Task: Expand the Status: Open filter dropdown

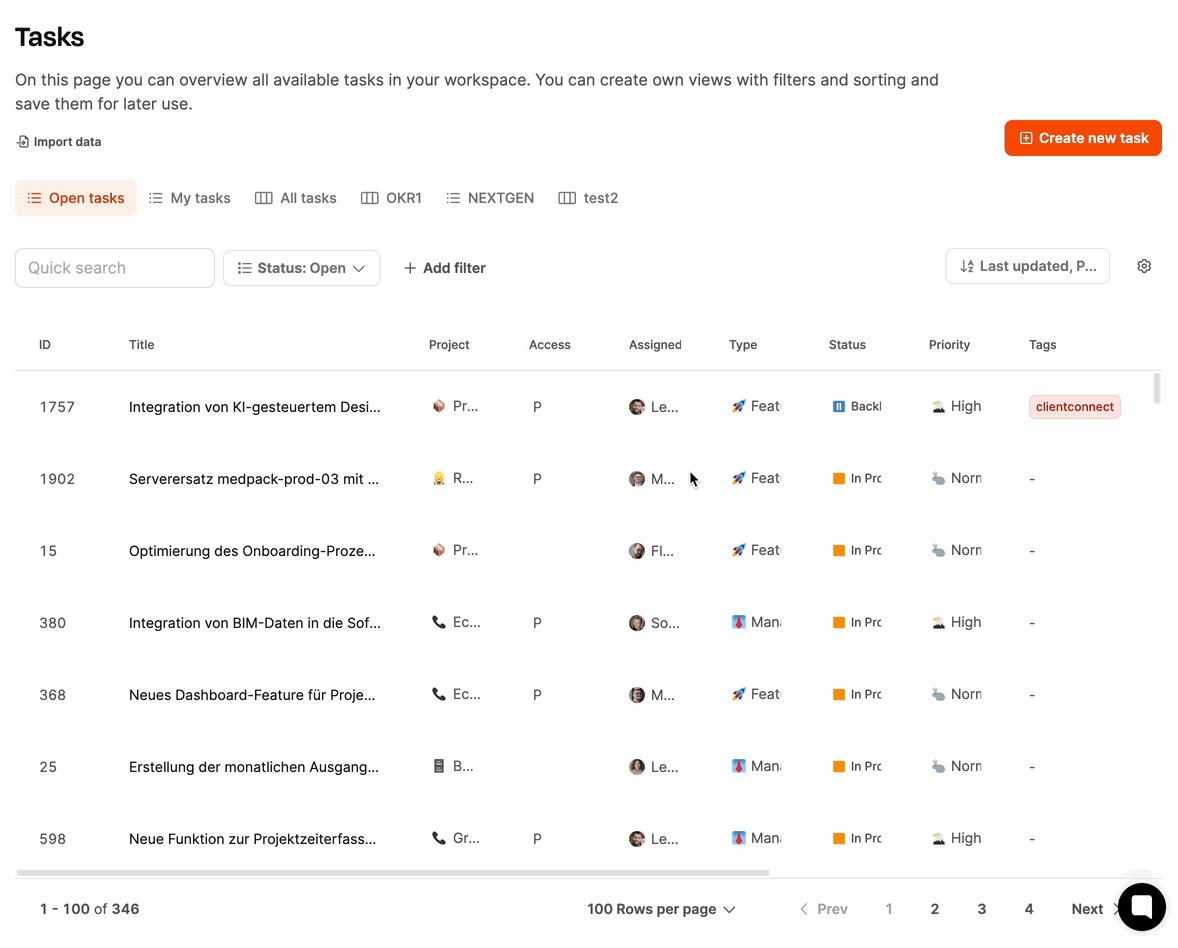Action: [301, 268]
